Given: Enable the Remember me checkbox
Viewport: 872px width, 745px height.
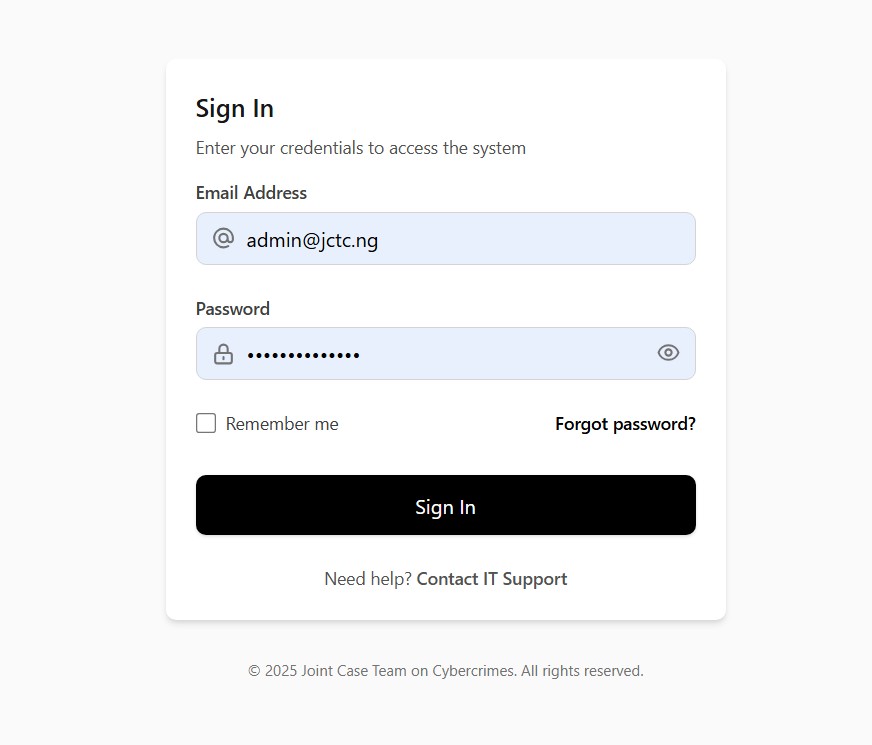Looking at the screenshot, I should click(x=206, y=423).
